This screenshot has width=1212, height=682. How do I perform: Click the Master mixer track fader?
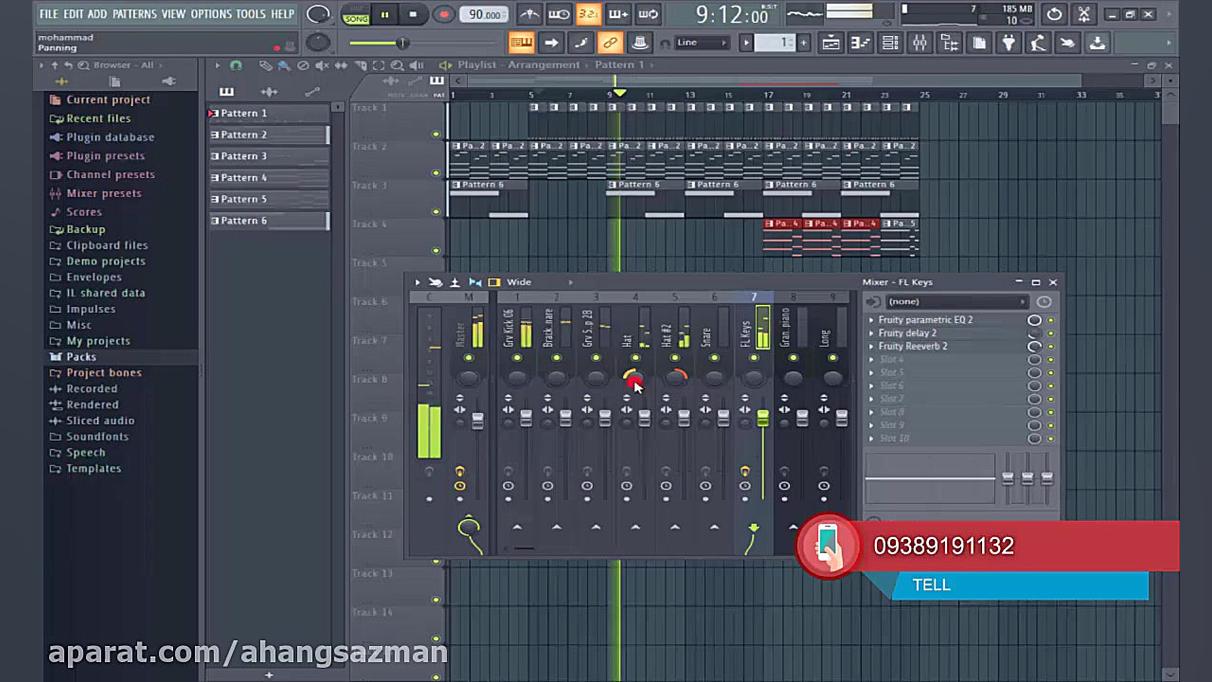pyautogui.click(x=477, y=420)
